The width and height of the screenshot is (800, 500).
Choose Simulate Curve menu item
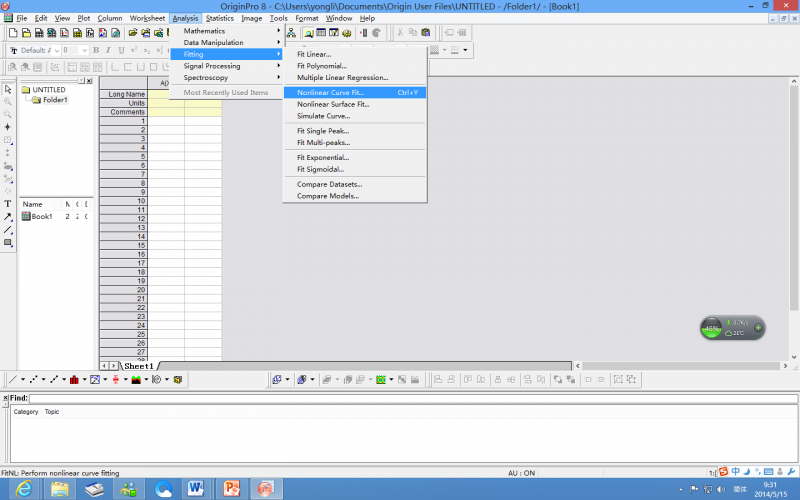[355, 116]
